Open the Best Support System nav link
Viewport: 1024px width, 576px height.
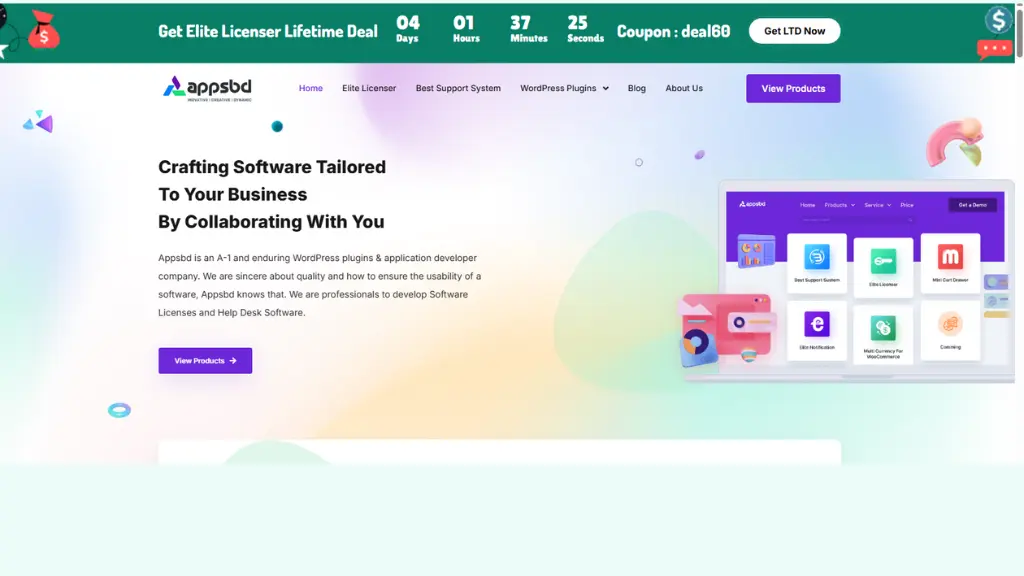point(458,88)
